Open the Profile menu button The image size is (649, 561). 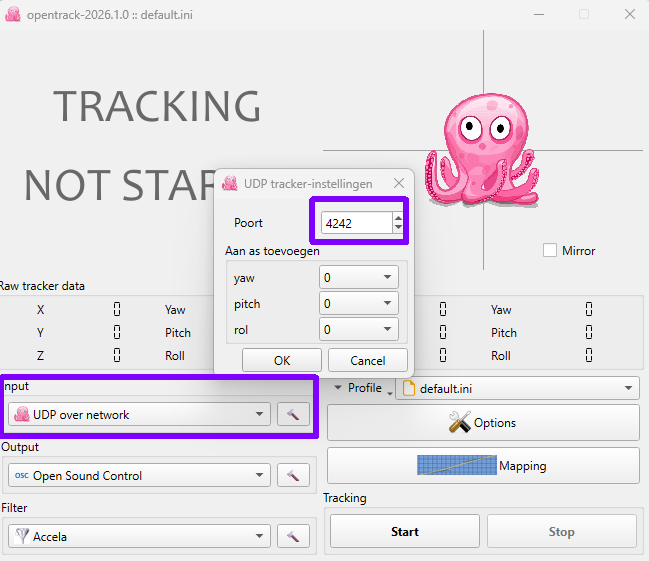click(x=361, y=388)
